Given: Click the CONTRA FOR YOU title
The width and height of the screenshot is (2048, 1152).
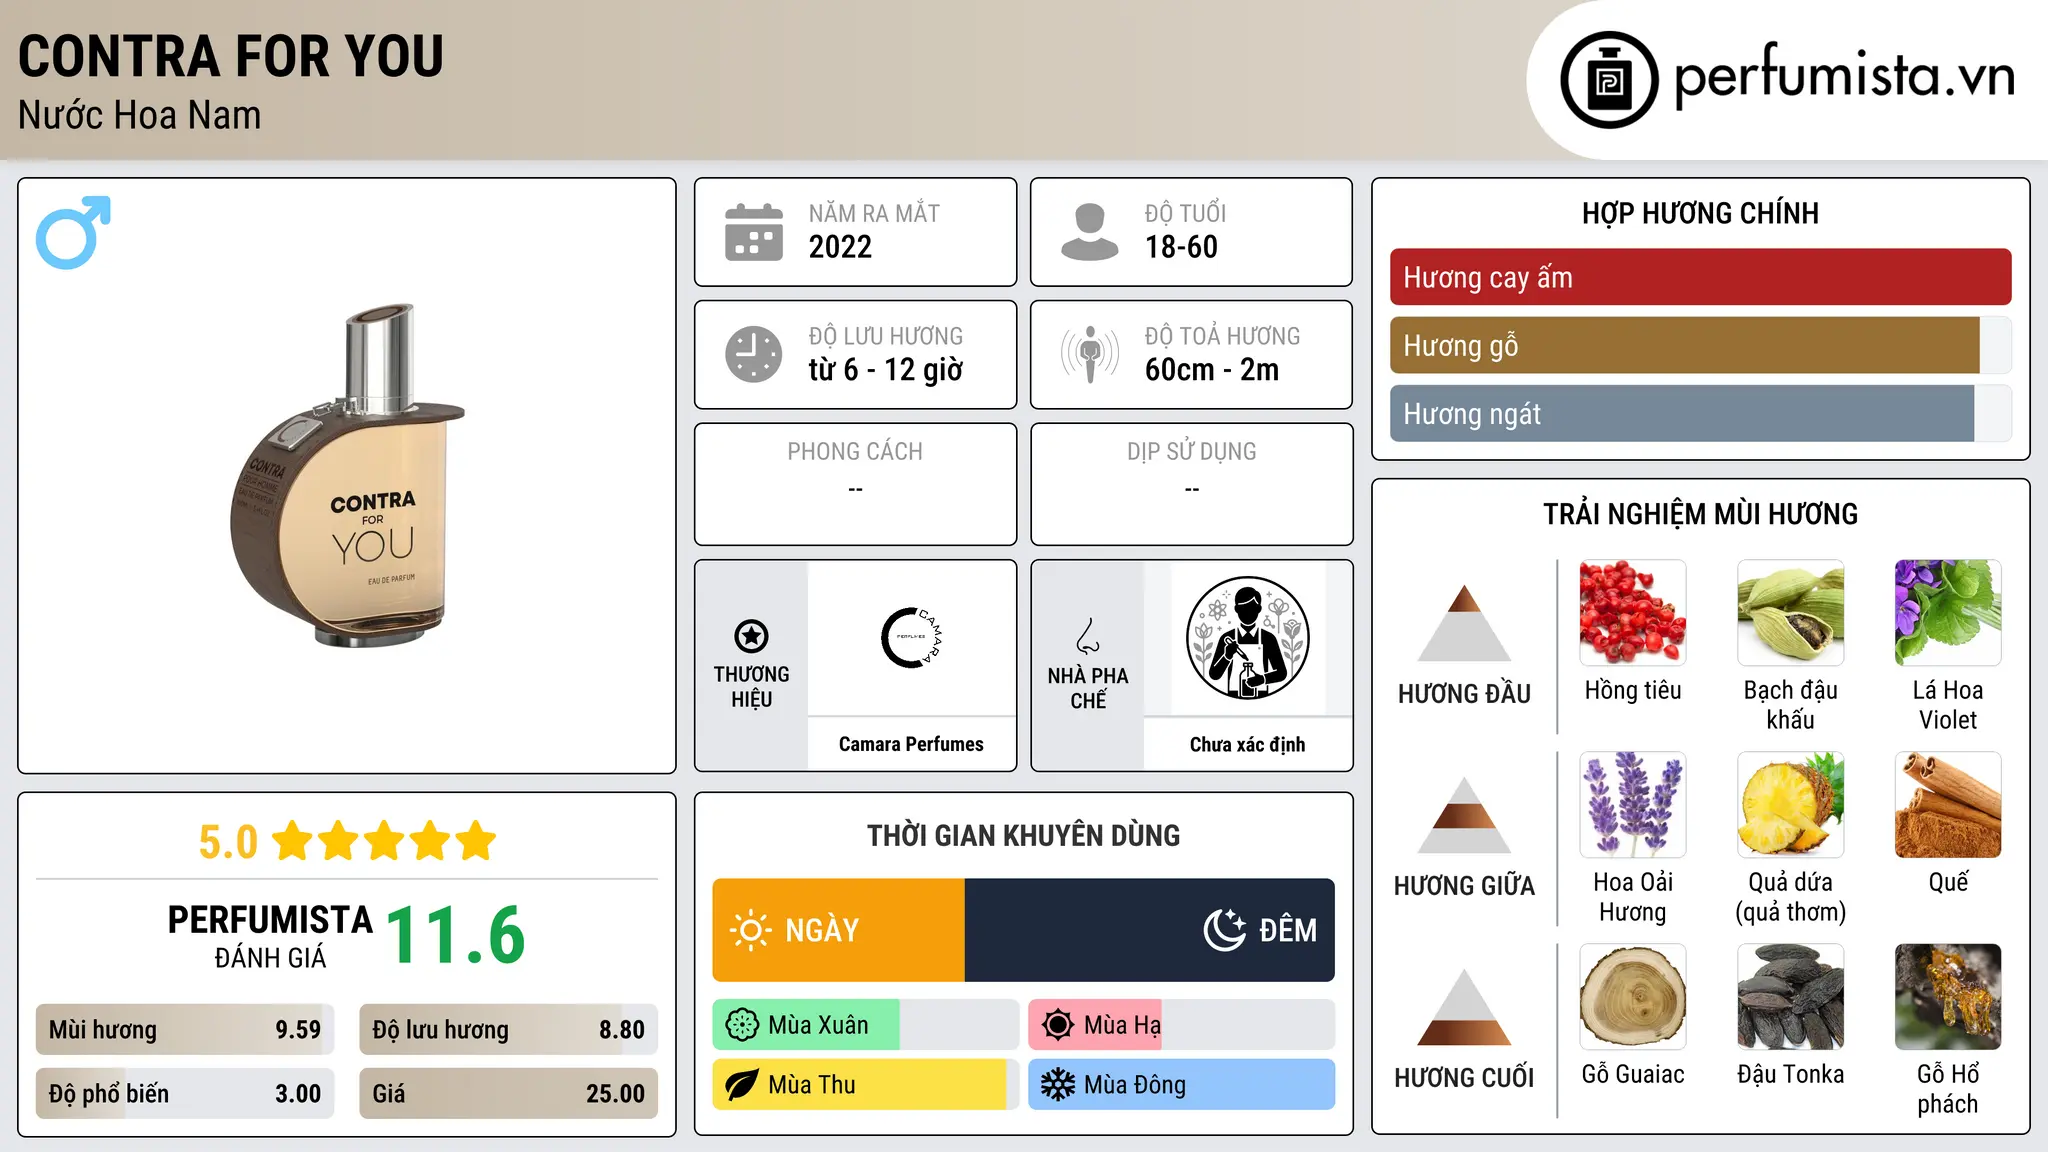Looking at the screenshot, I should (x=231, y=56).
